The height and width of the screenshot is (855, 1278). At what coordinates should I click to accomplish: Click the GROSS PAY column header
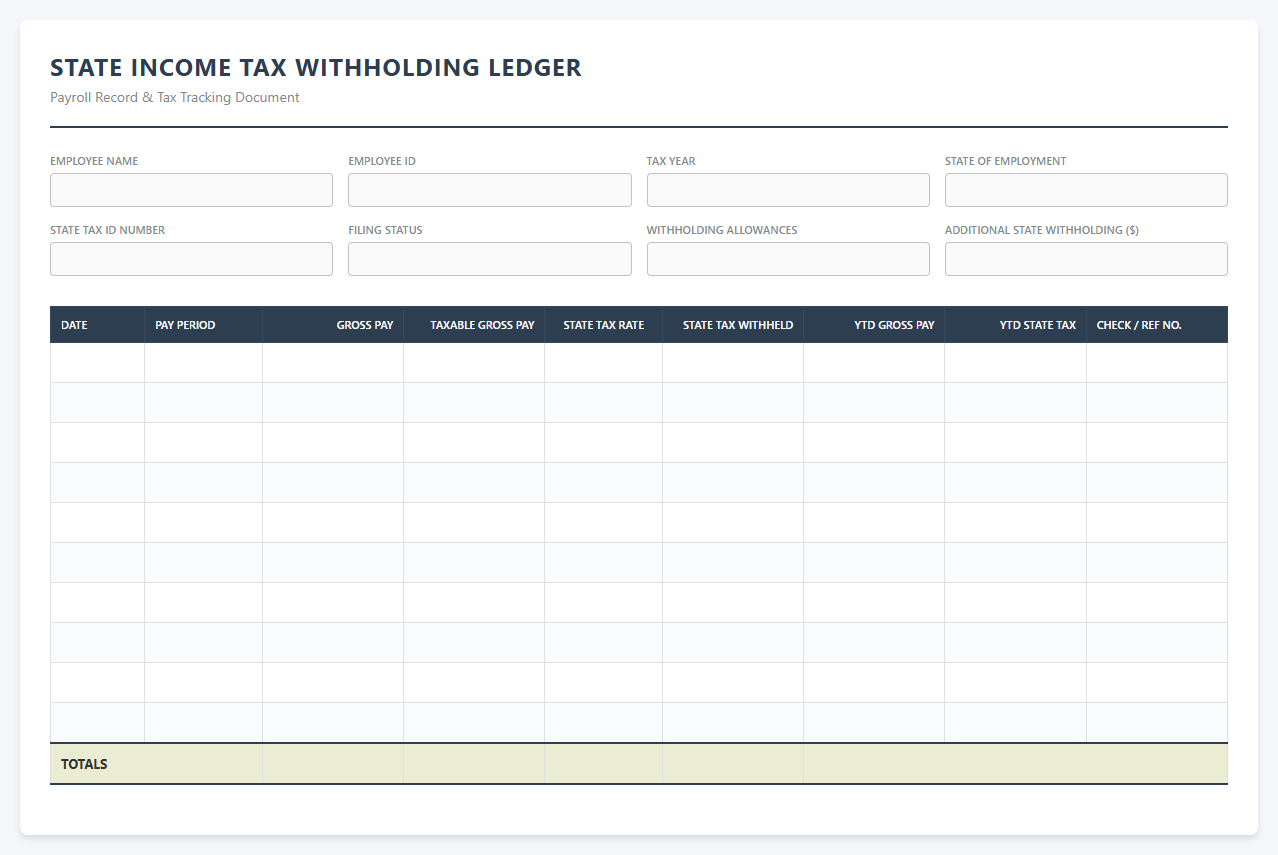click(x=333, y=325)
